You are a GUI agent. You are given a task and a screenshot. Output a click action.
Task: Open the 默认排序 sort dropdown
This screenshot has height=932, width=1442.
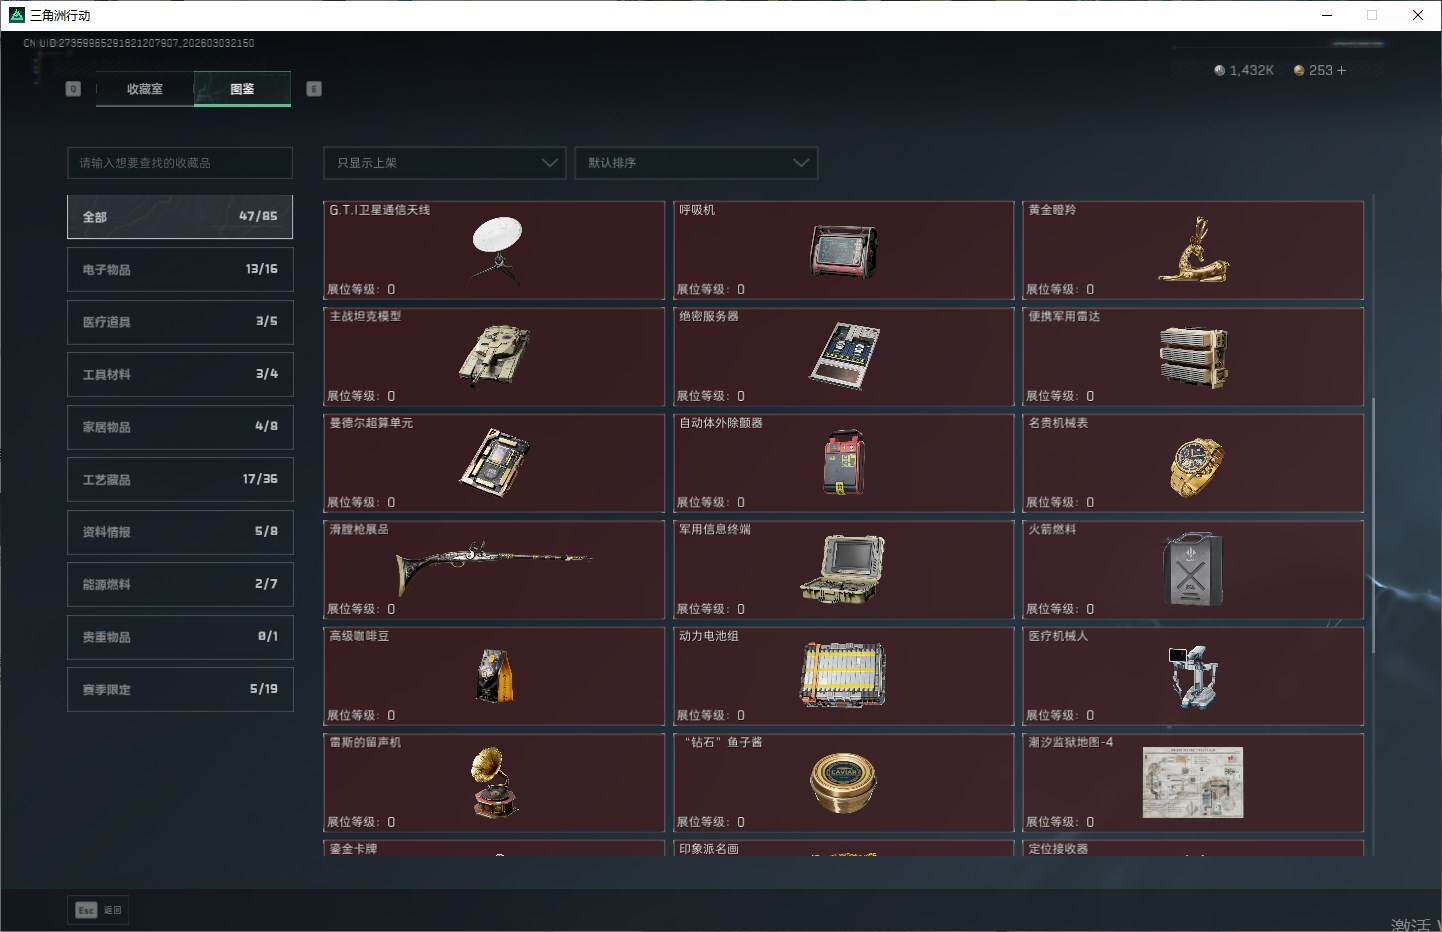[696, 163]
